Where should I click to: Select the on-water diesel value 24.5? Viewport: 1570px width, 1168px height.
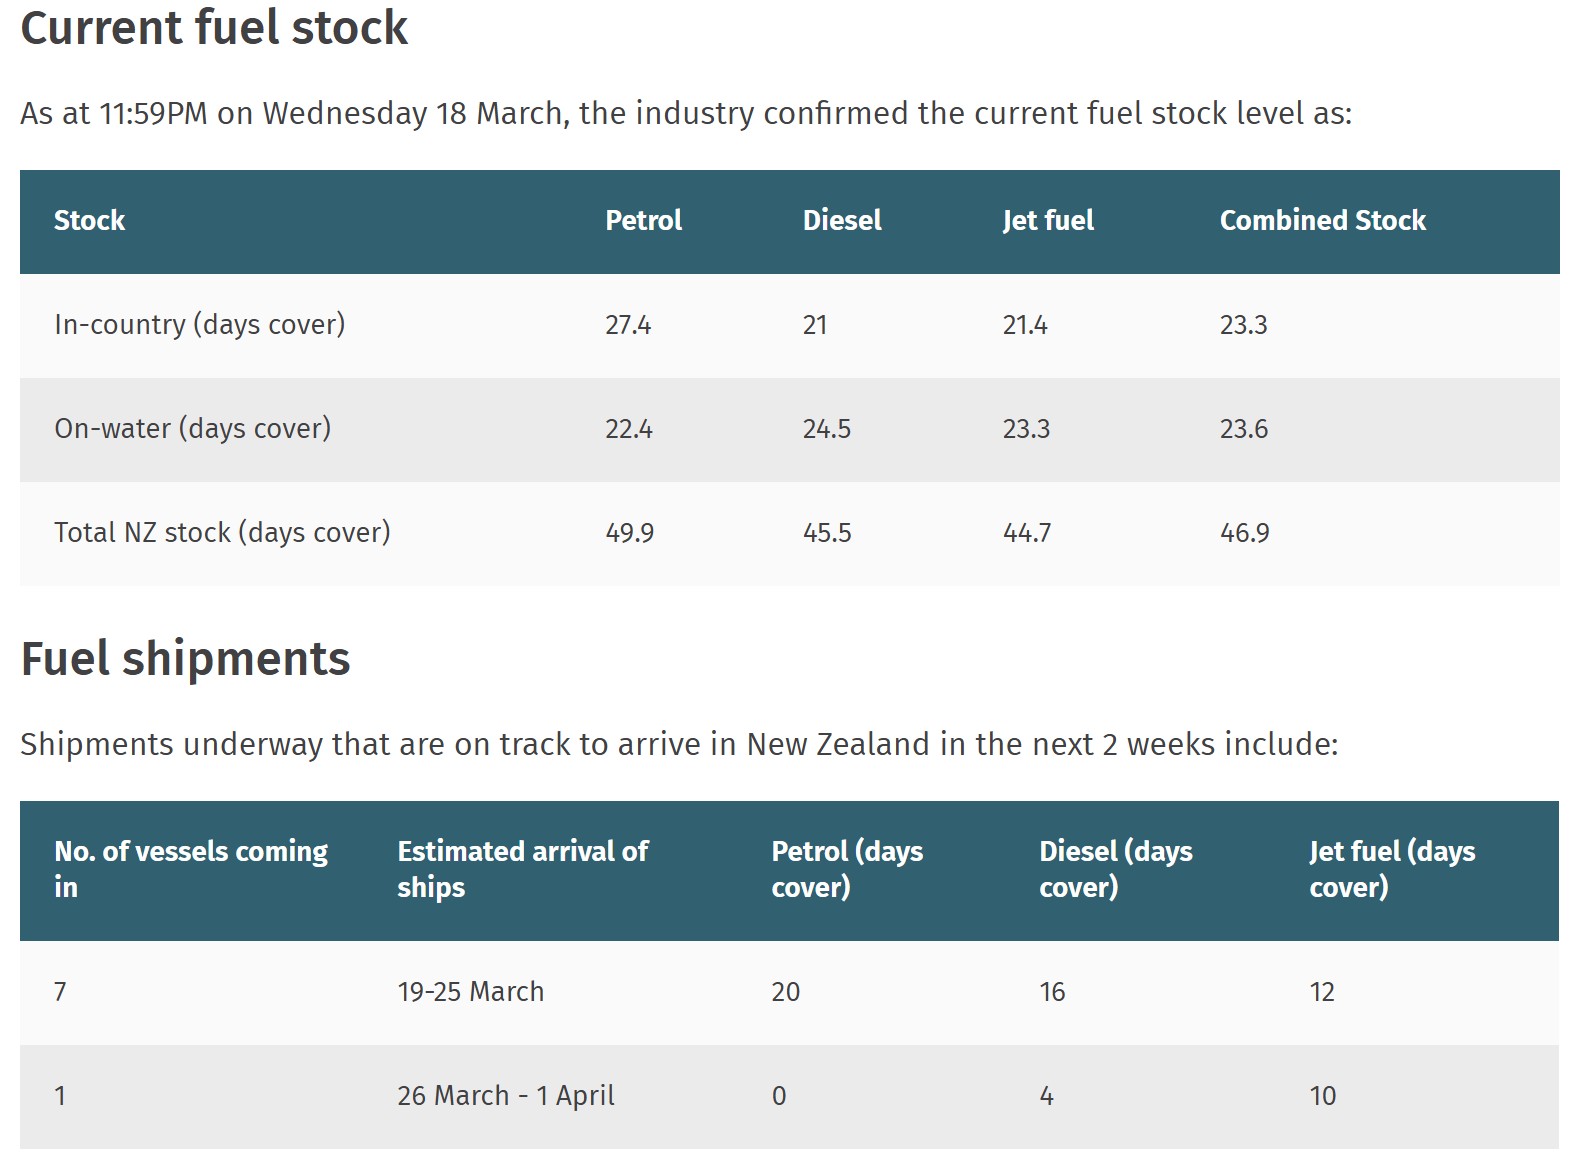tap(827, 429)
